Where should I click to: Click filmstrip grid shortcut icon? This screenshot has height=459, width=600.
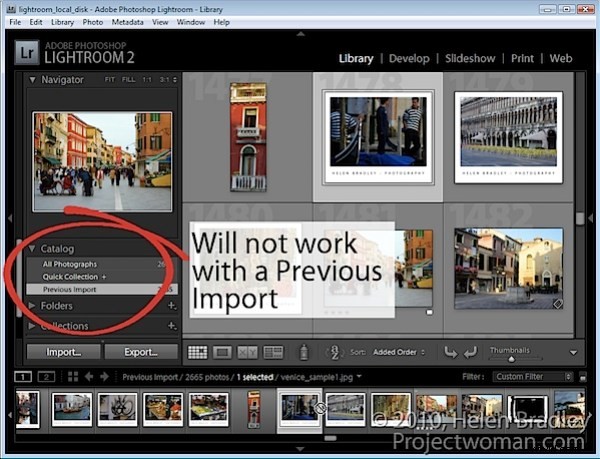pos(73,377)
